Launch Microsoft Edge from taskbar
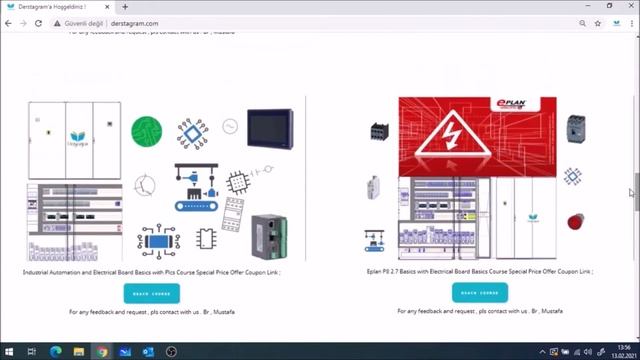This screenshot has width=640, height=360. 56,351
